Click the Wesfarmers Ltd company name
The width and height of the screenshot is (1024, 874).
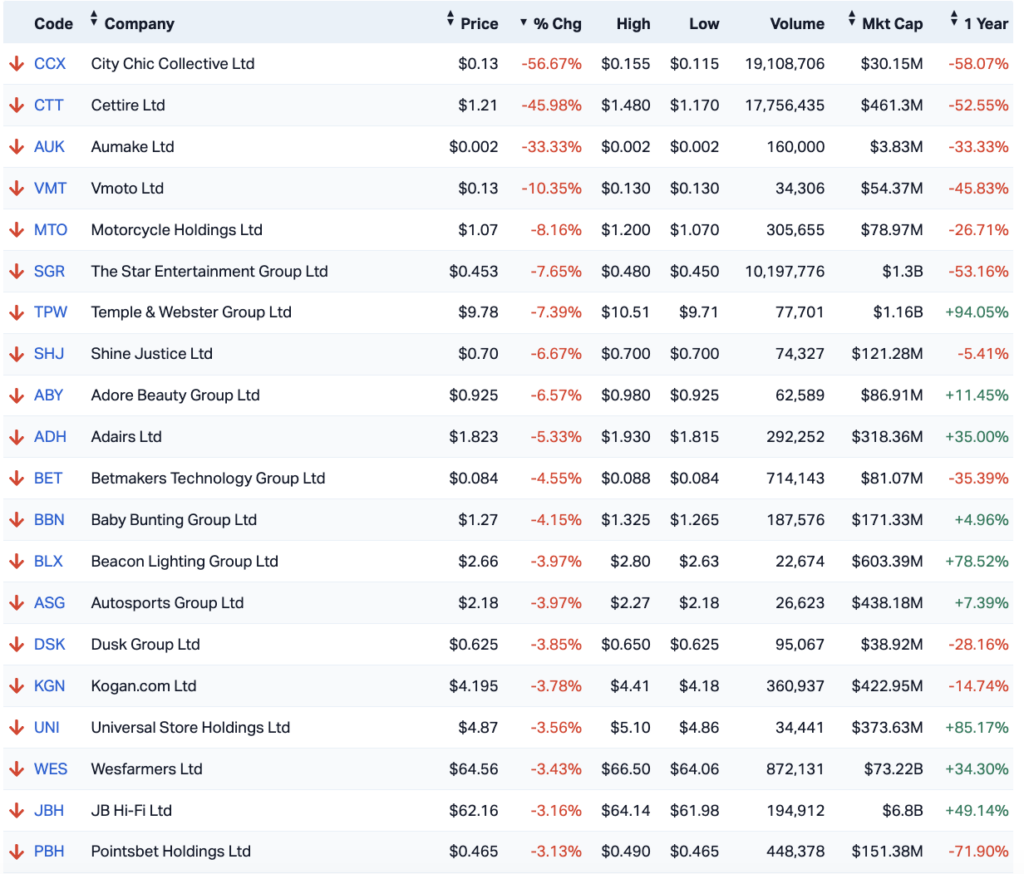[x=146, y=769]
